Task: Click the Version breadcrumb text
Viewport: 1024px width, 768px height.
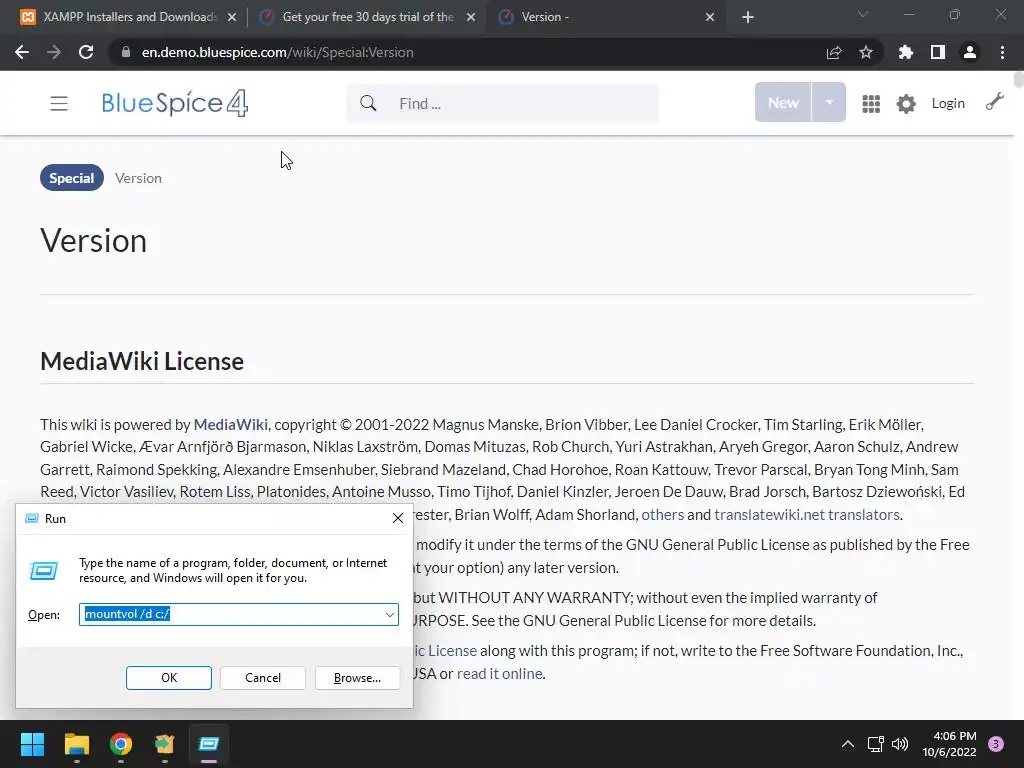Action: [138, 178]
